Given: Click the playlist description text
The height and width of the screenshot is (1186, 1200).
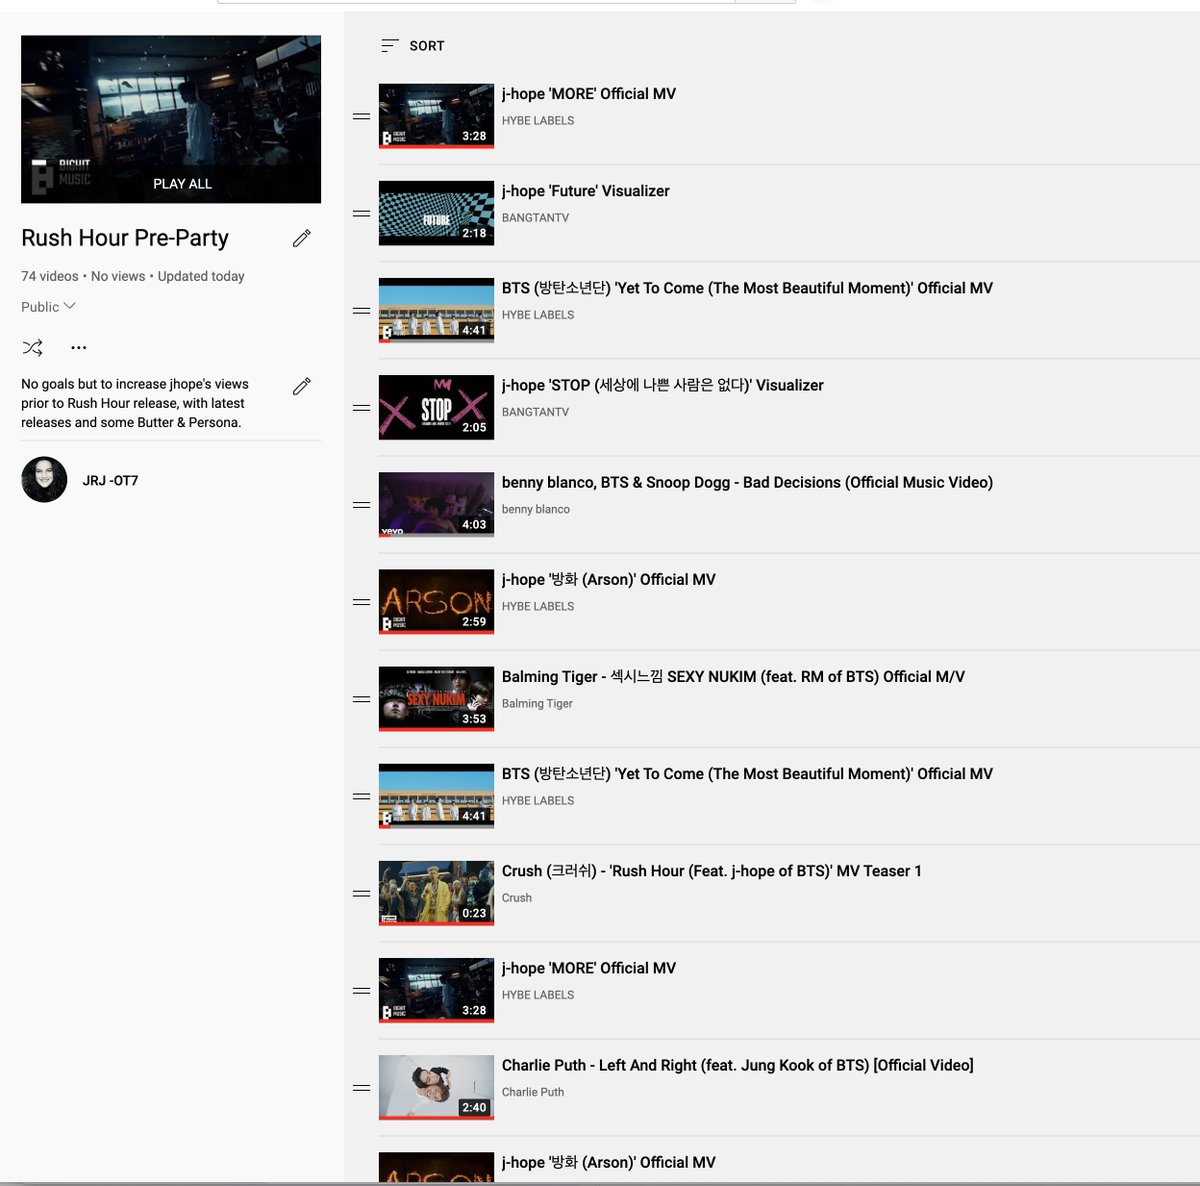Looking at the screenshot, I should click(x=135, y=403).
